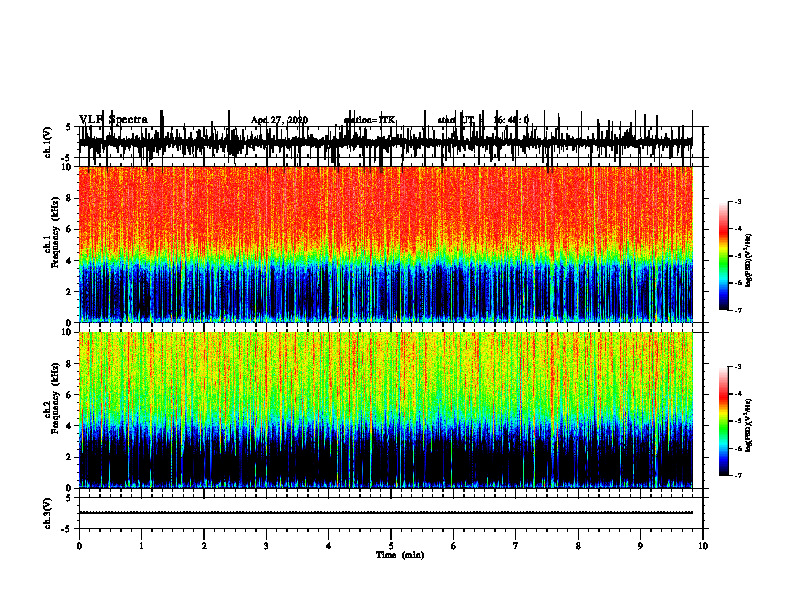The width and height of the screenshot is (792, 612).
Task: Click the flat ch.3 voltage trace
Action: coord(386,513)
